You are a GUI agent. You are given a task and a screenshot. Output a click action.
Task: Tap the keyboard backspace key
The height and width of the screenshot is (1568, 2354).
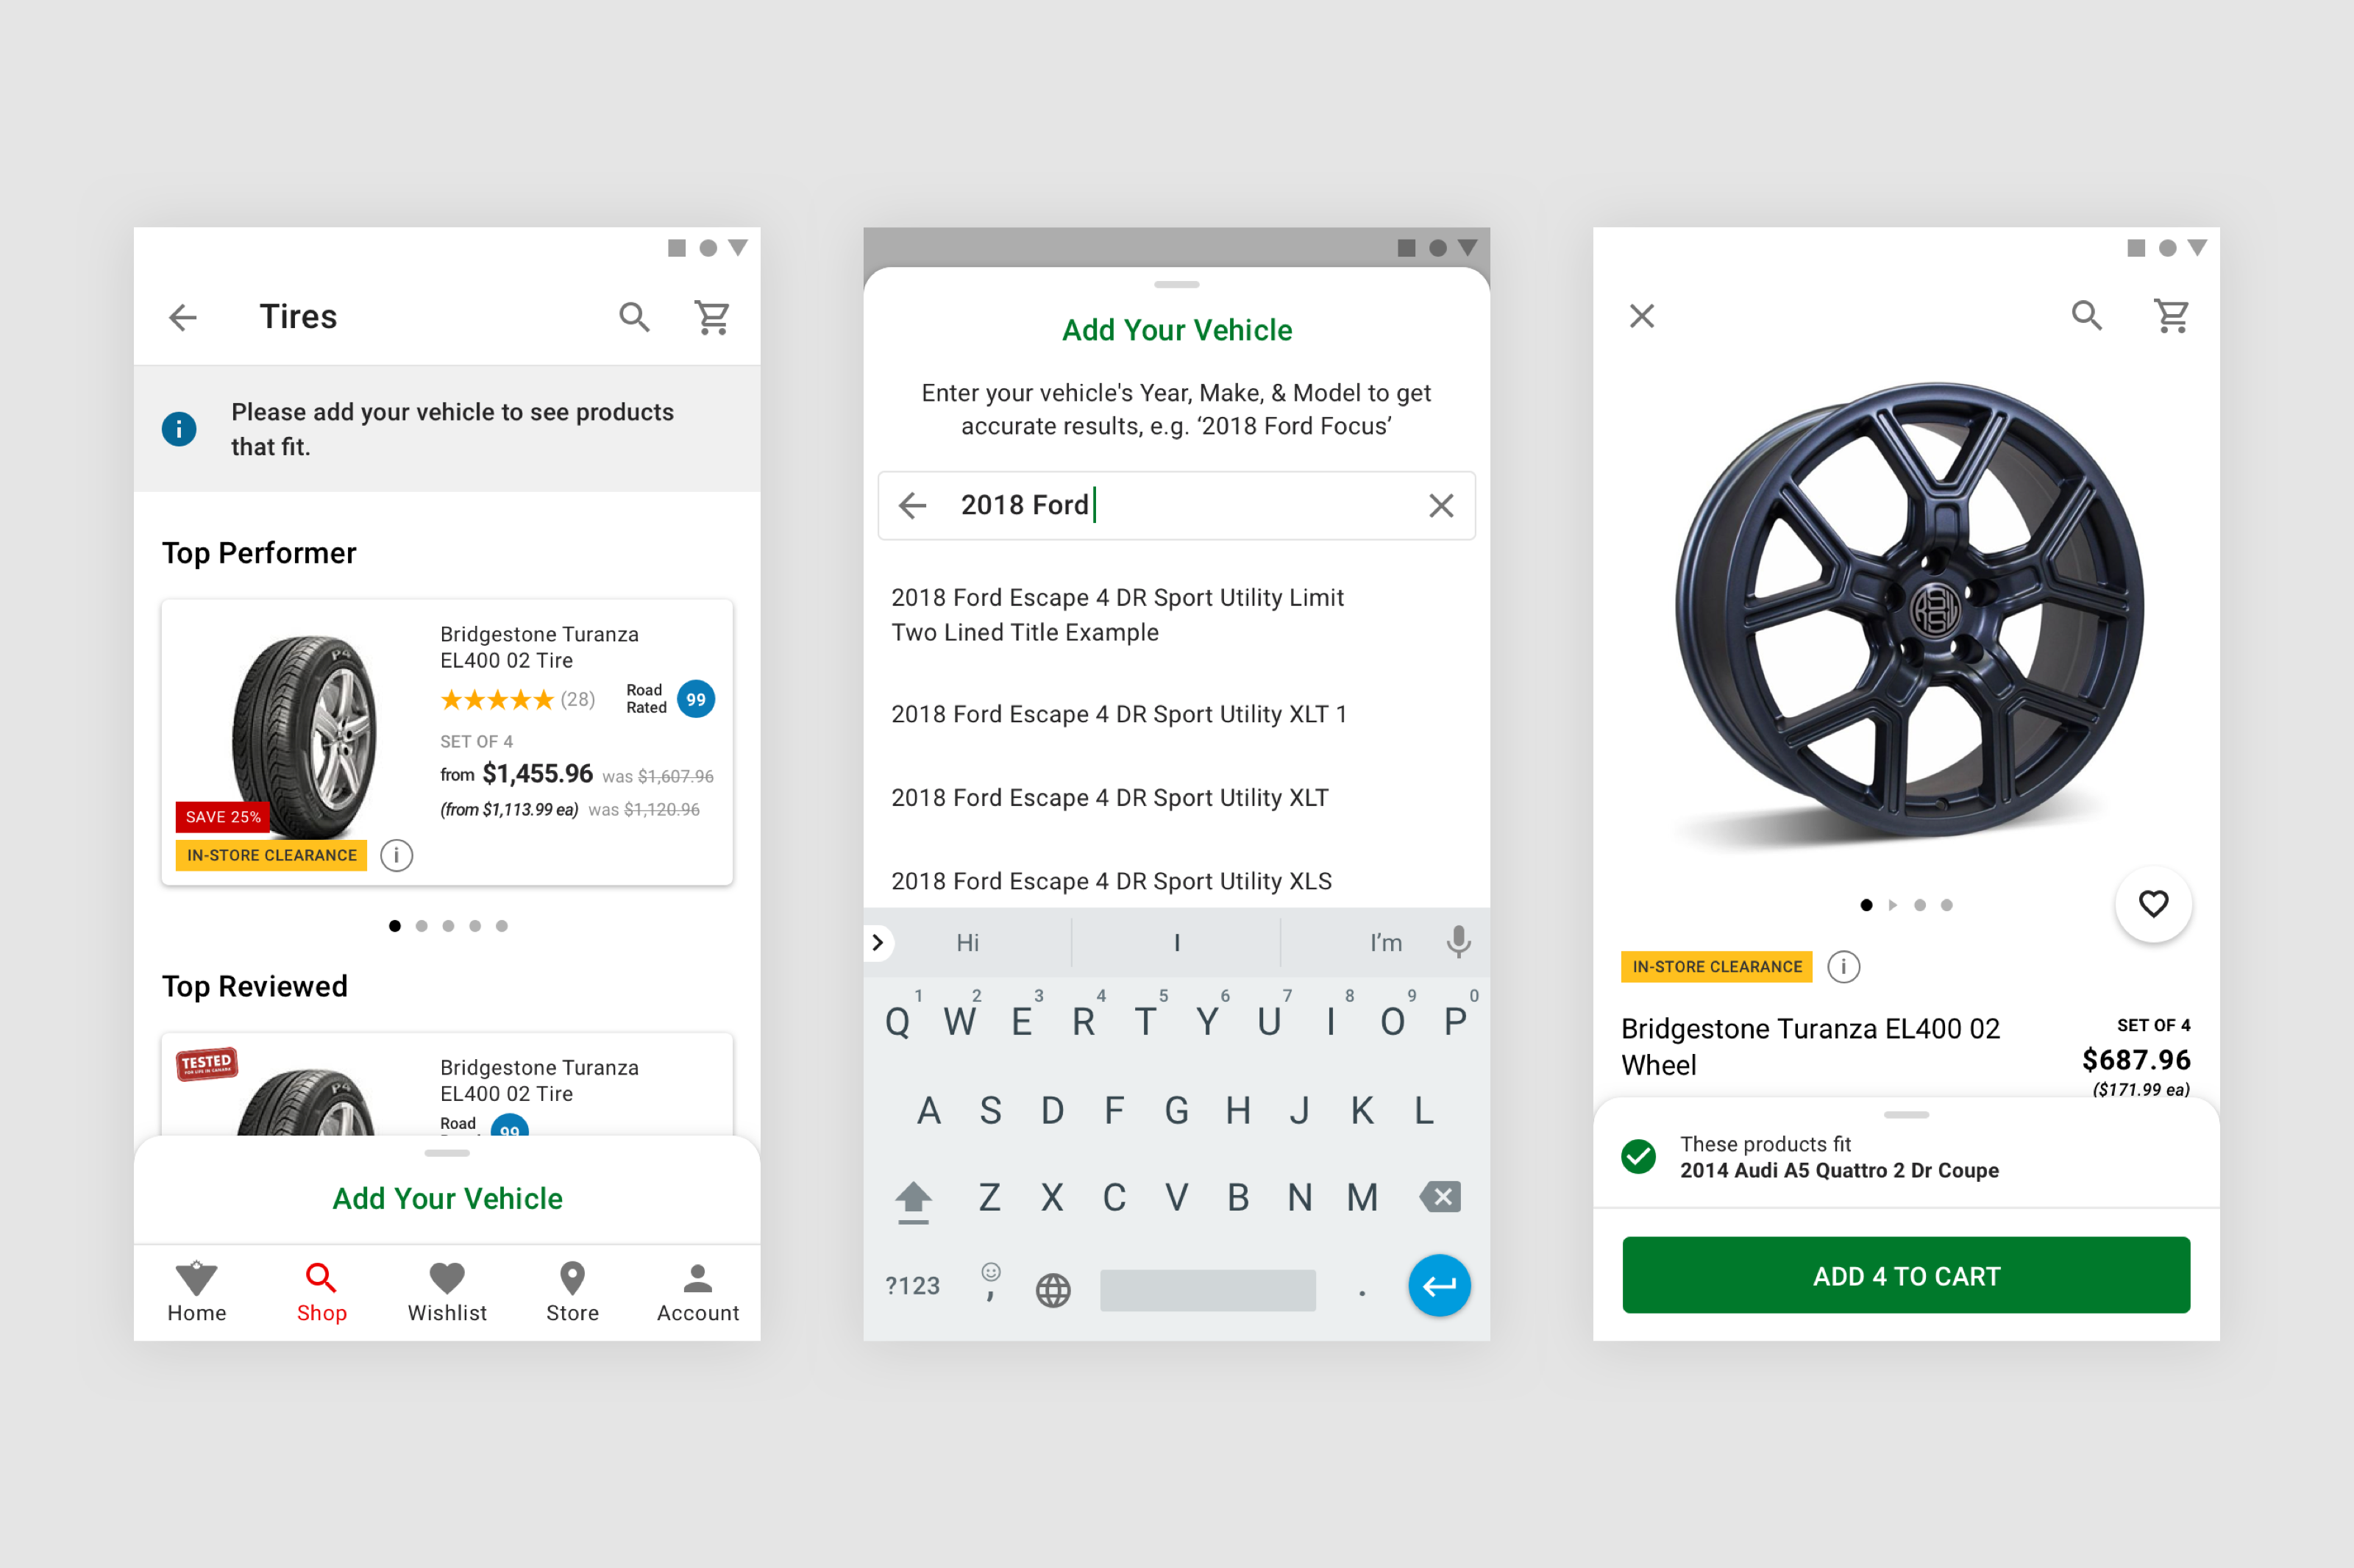click(1441, 1197)
